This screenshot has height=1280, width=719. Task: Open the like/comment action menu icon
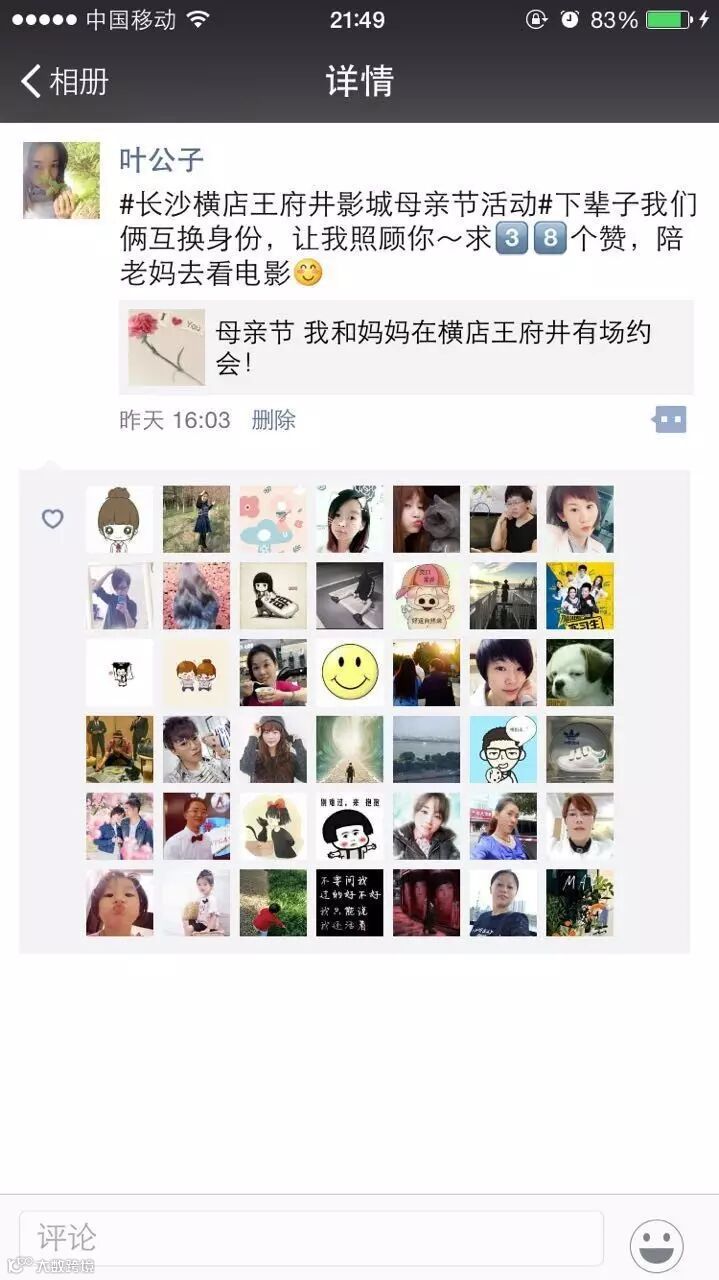coord(669,419)
